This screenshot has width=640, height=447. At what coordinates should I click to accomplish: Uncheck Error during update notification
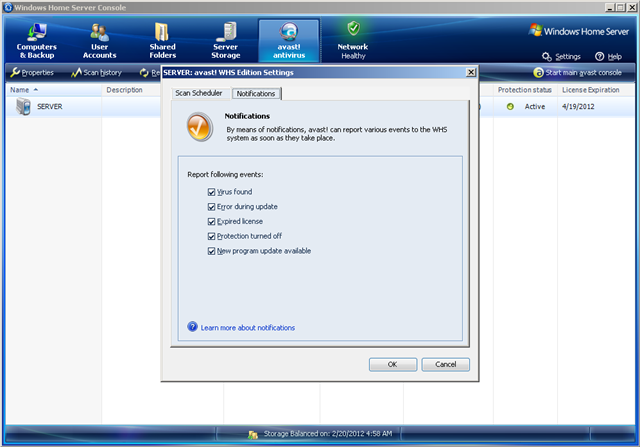click(211, 207)
